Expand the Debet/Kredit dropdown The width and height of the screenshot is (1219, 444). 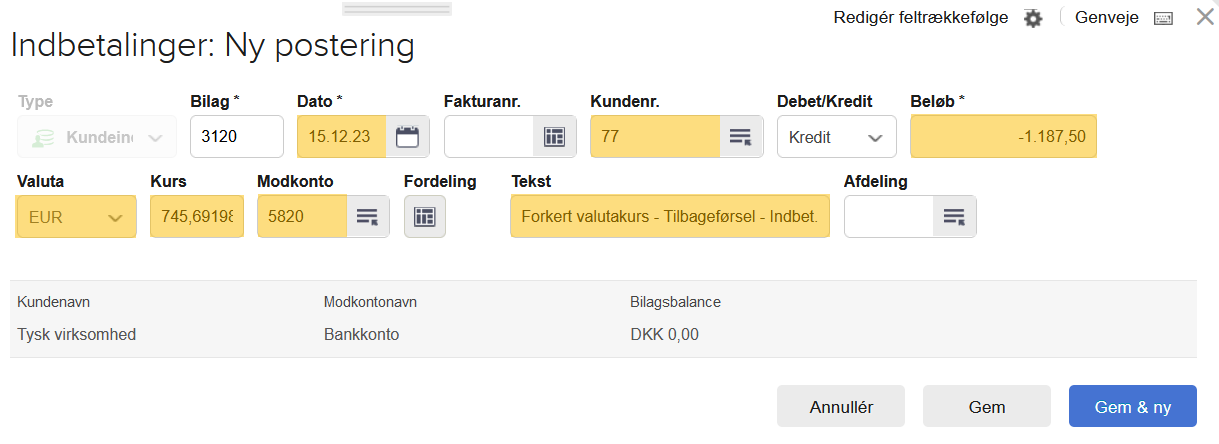836,137
